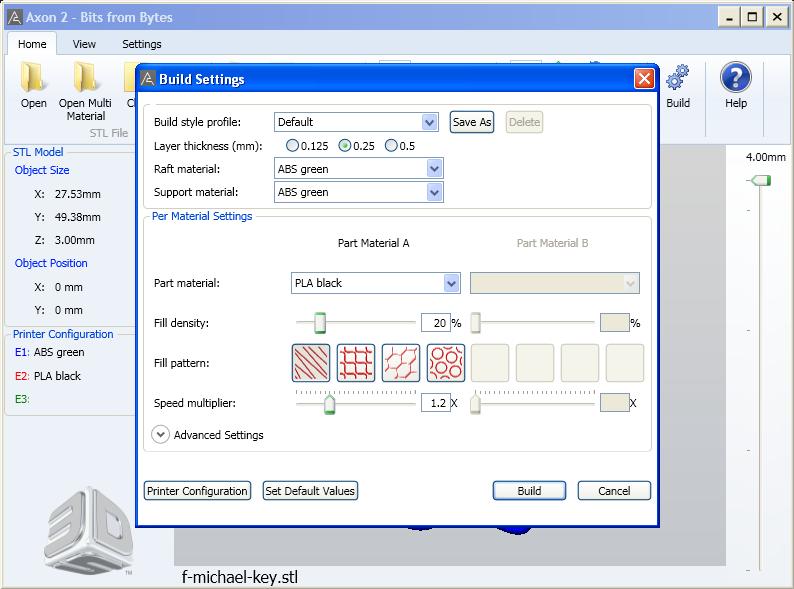Click the Object Position heading
This screenshot has height=589, width=794.
pyautogui.click(x=51, y=263)
